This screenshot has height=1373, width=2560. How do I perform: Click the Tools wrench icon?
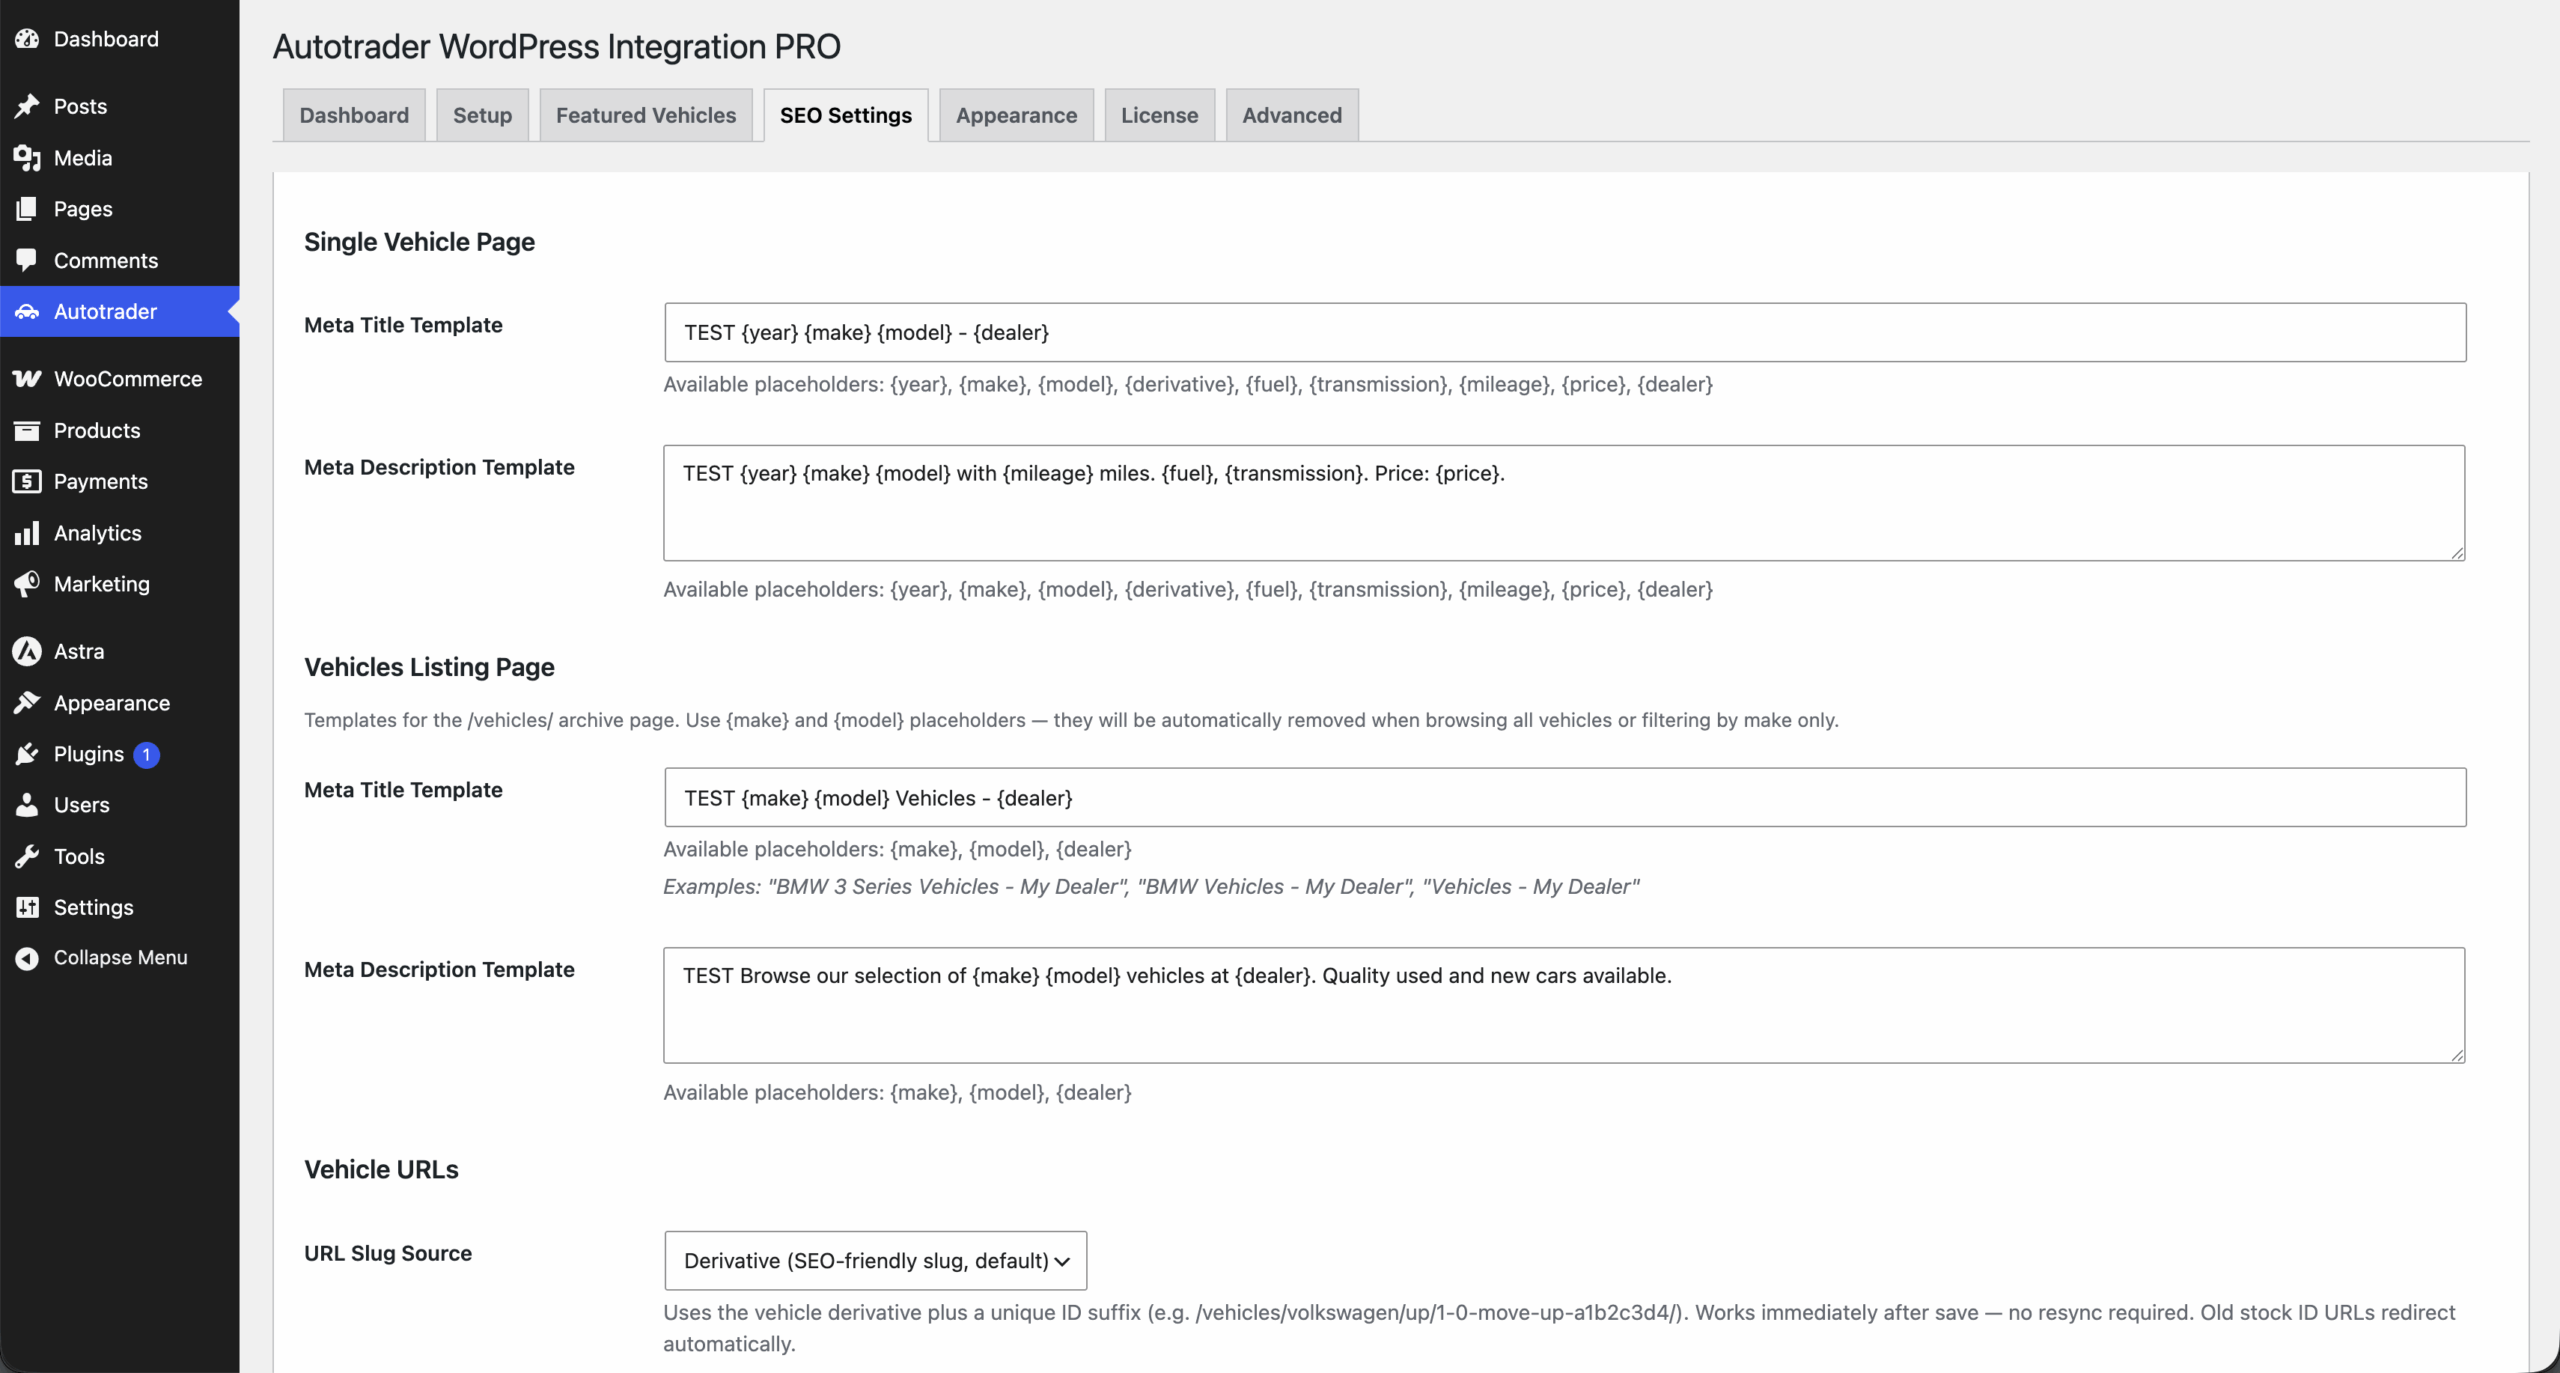click(27, 856)
